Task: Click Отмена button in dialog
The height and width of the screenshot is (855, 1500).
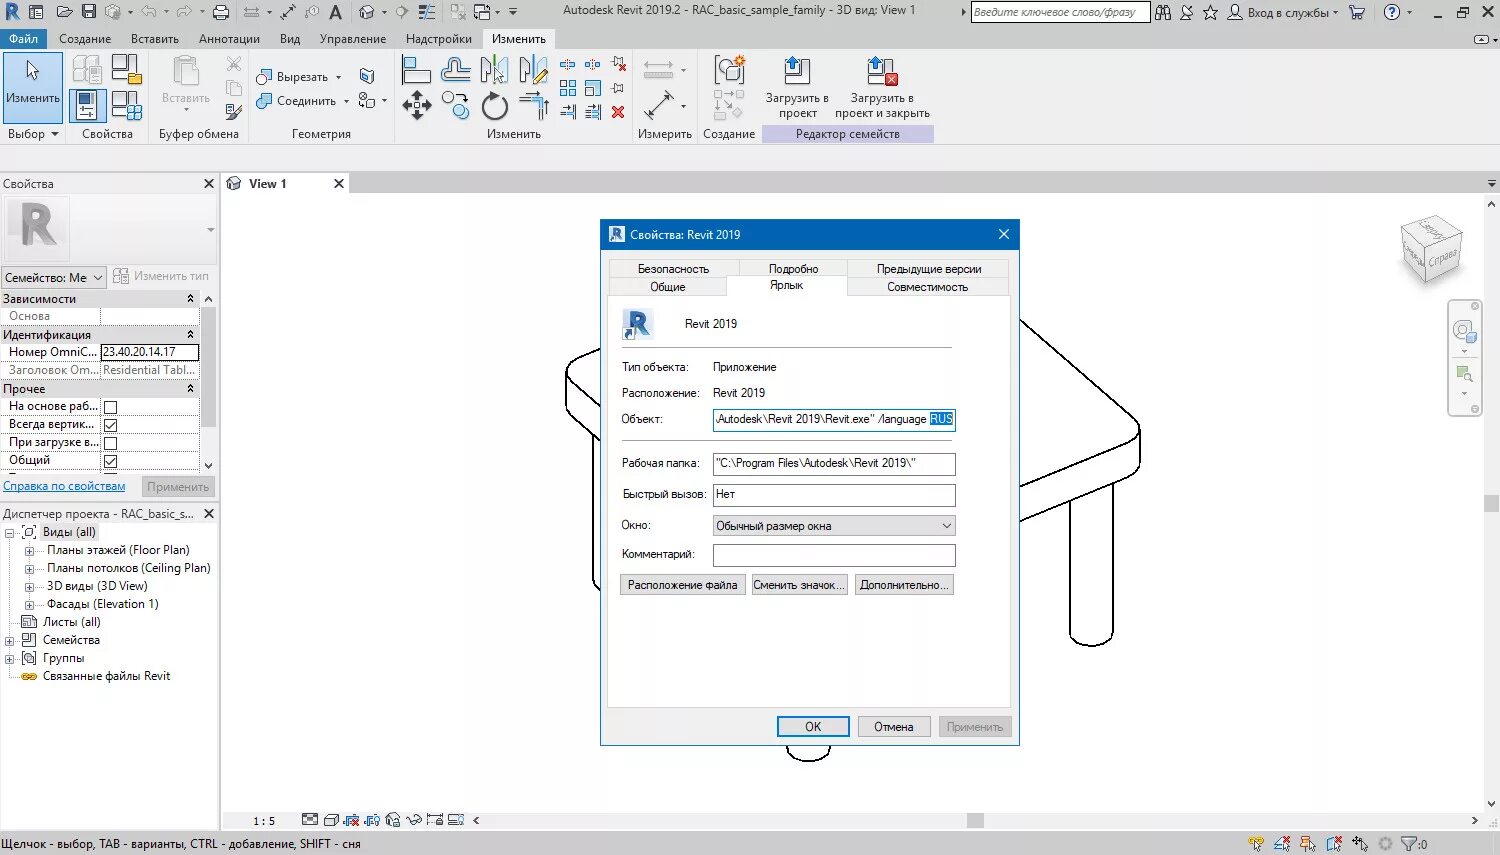Action: [894, 727]
